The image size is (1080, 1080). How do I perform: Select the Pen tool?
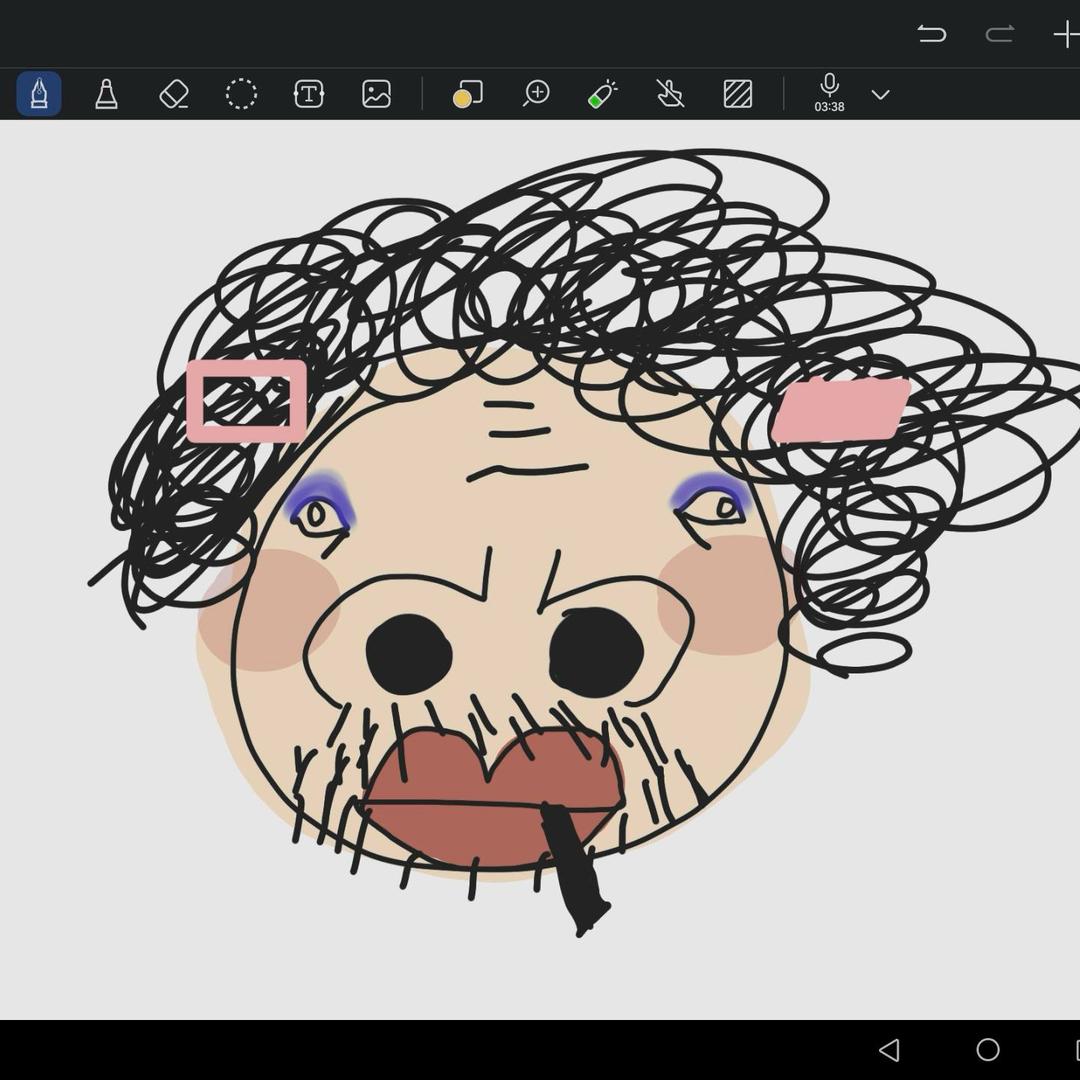click(x=39, y=94)
